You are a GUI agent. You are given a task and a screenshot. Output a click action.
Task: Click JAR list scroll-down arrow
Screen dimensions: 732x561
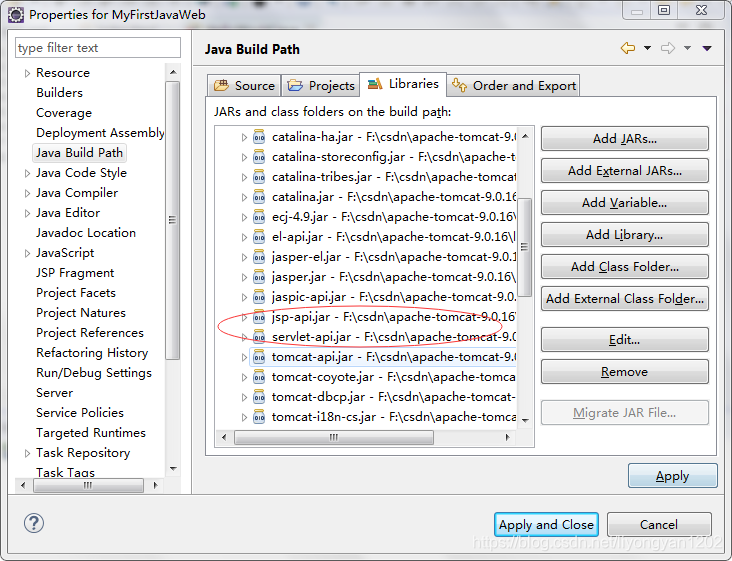(525, 421)
